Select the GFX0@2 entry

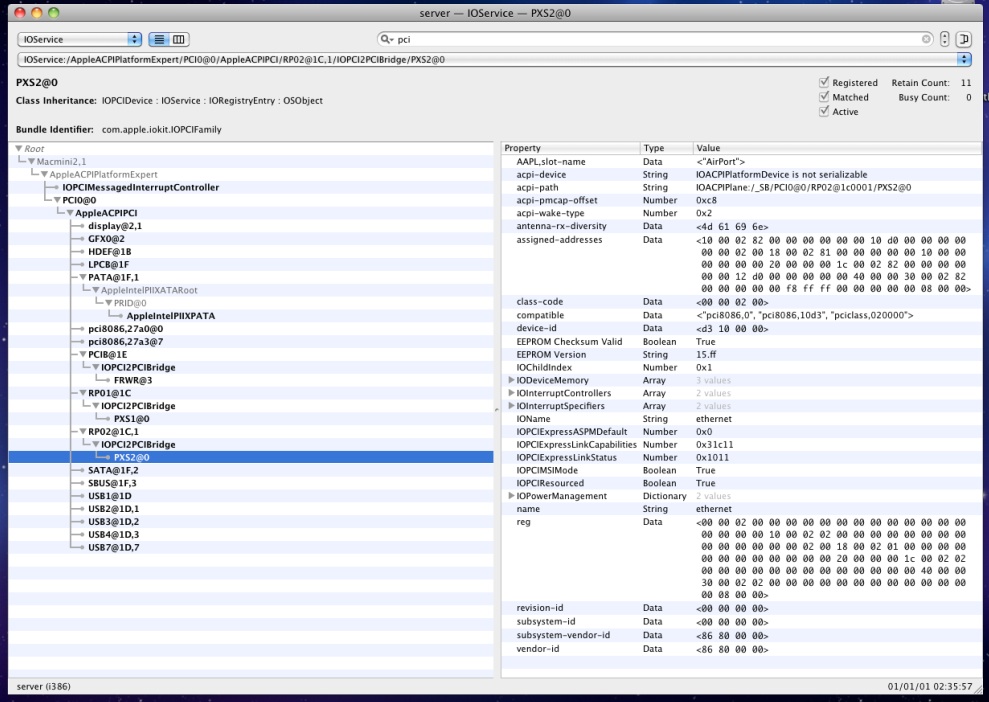(x=106, y=238)
